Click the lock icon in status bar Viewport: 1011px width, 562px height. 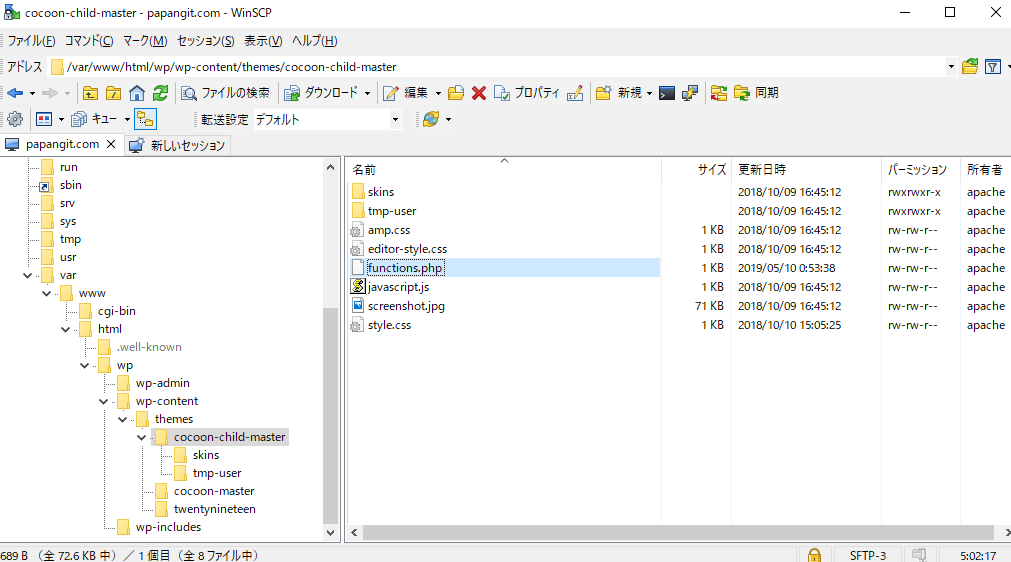814,555
